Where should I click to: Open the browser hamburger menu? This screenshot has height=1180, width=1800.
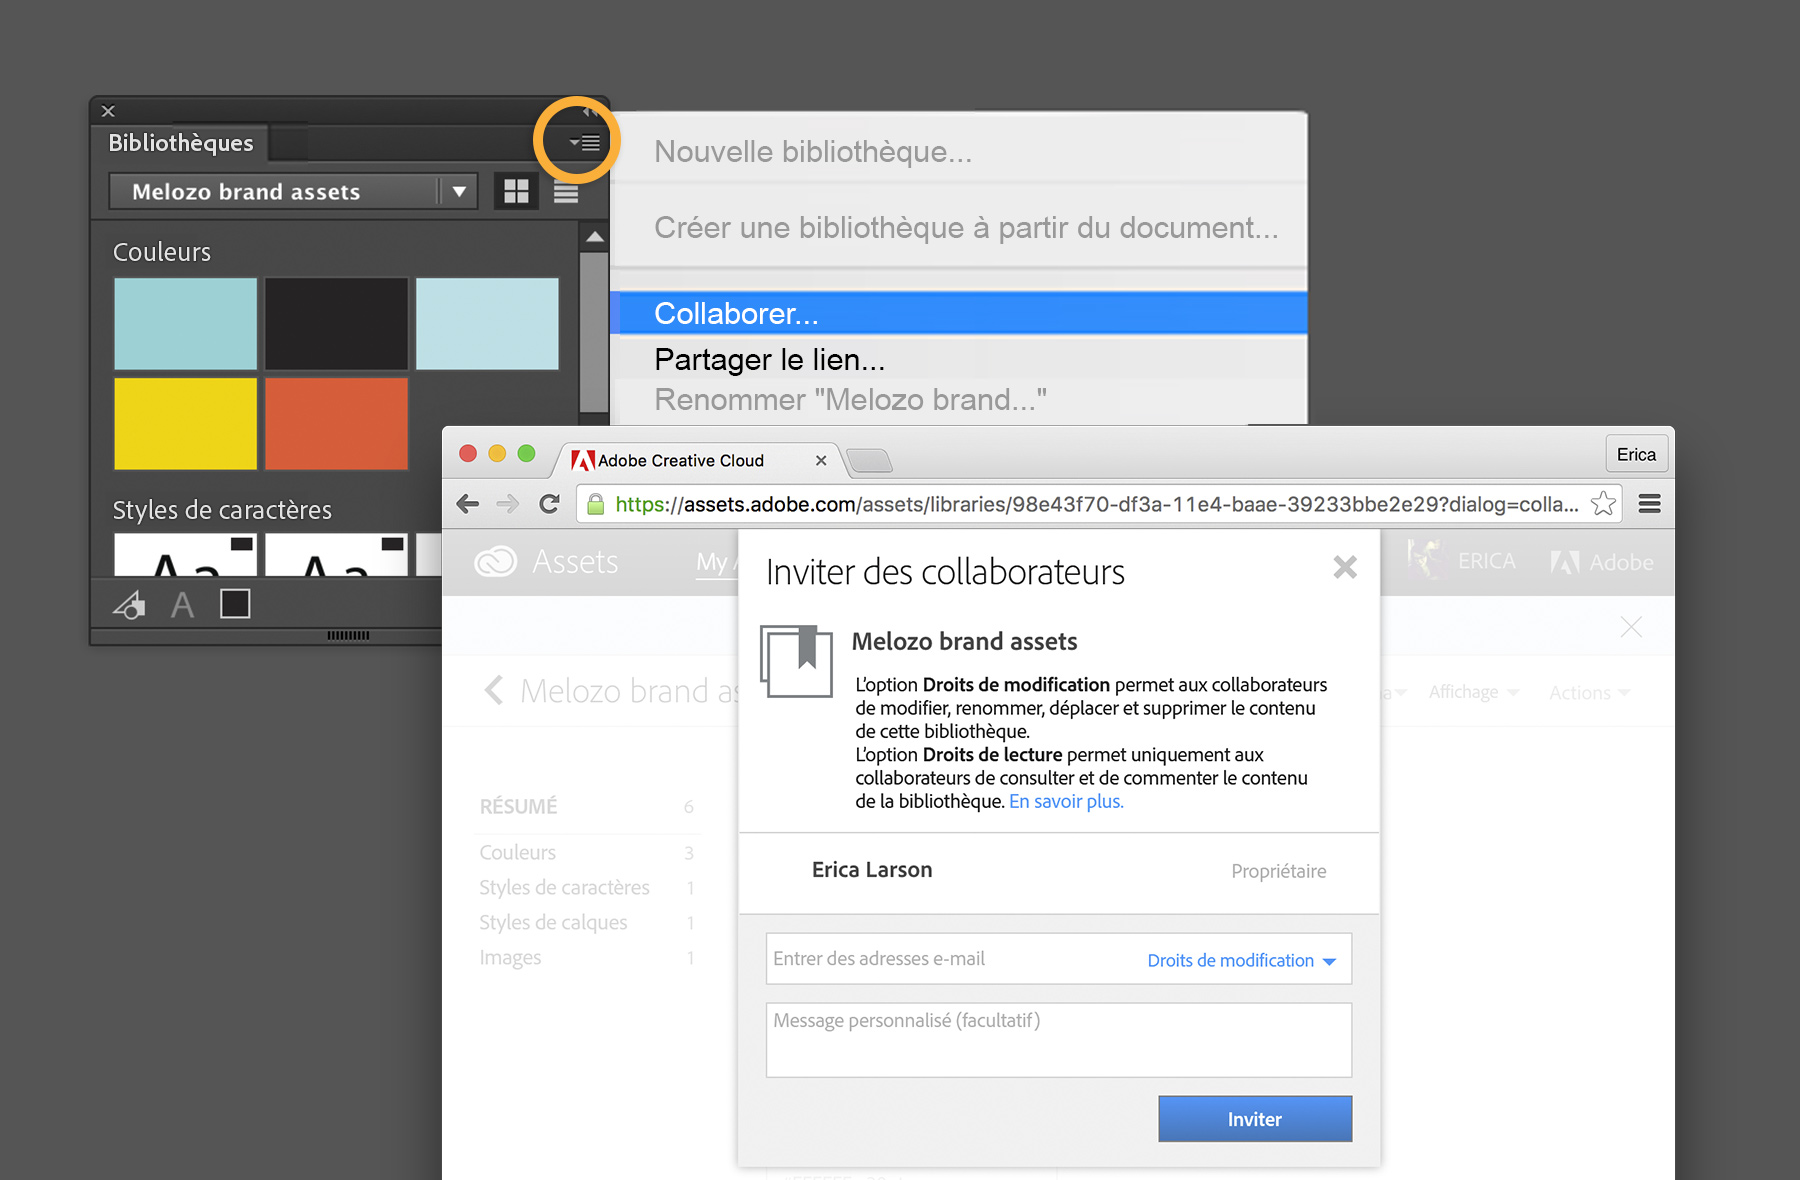click(x=1650, y=504)
